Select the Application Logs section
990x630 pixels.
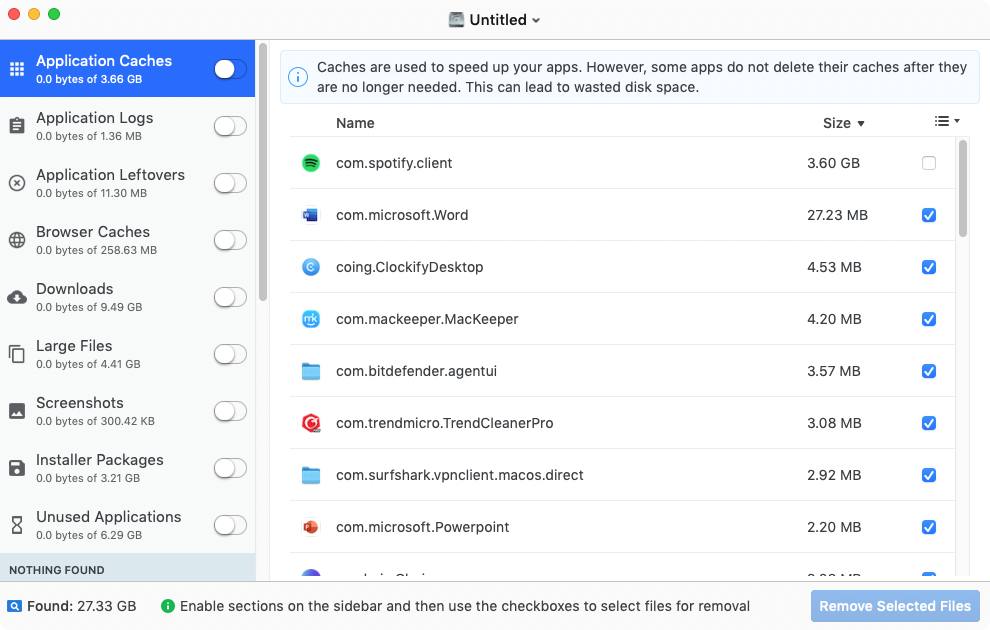pyautogui.click(x=128, y=126)
